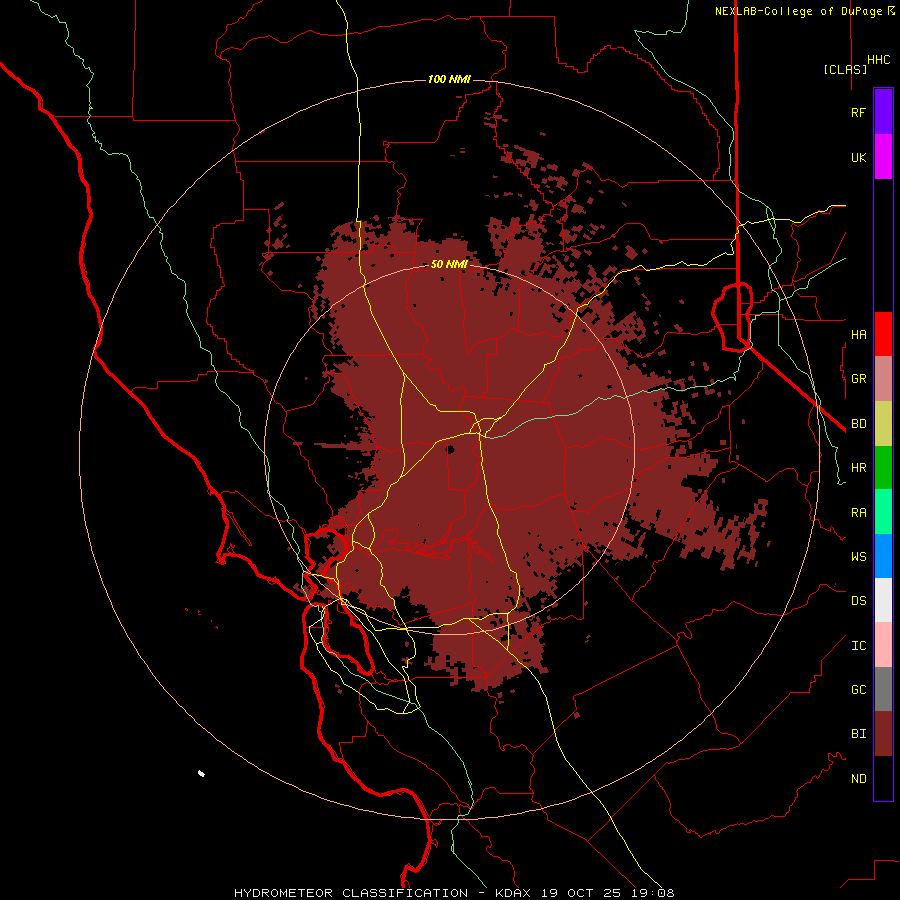This screenshot has width=900, height=900.
Task: Click the GR pink legend swatch
Action: [883, 379]
